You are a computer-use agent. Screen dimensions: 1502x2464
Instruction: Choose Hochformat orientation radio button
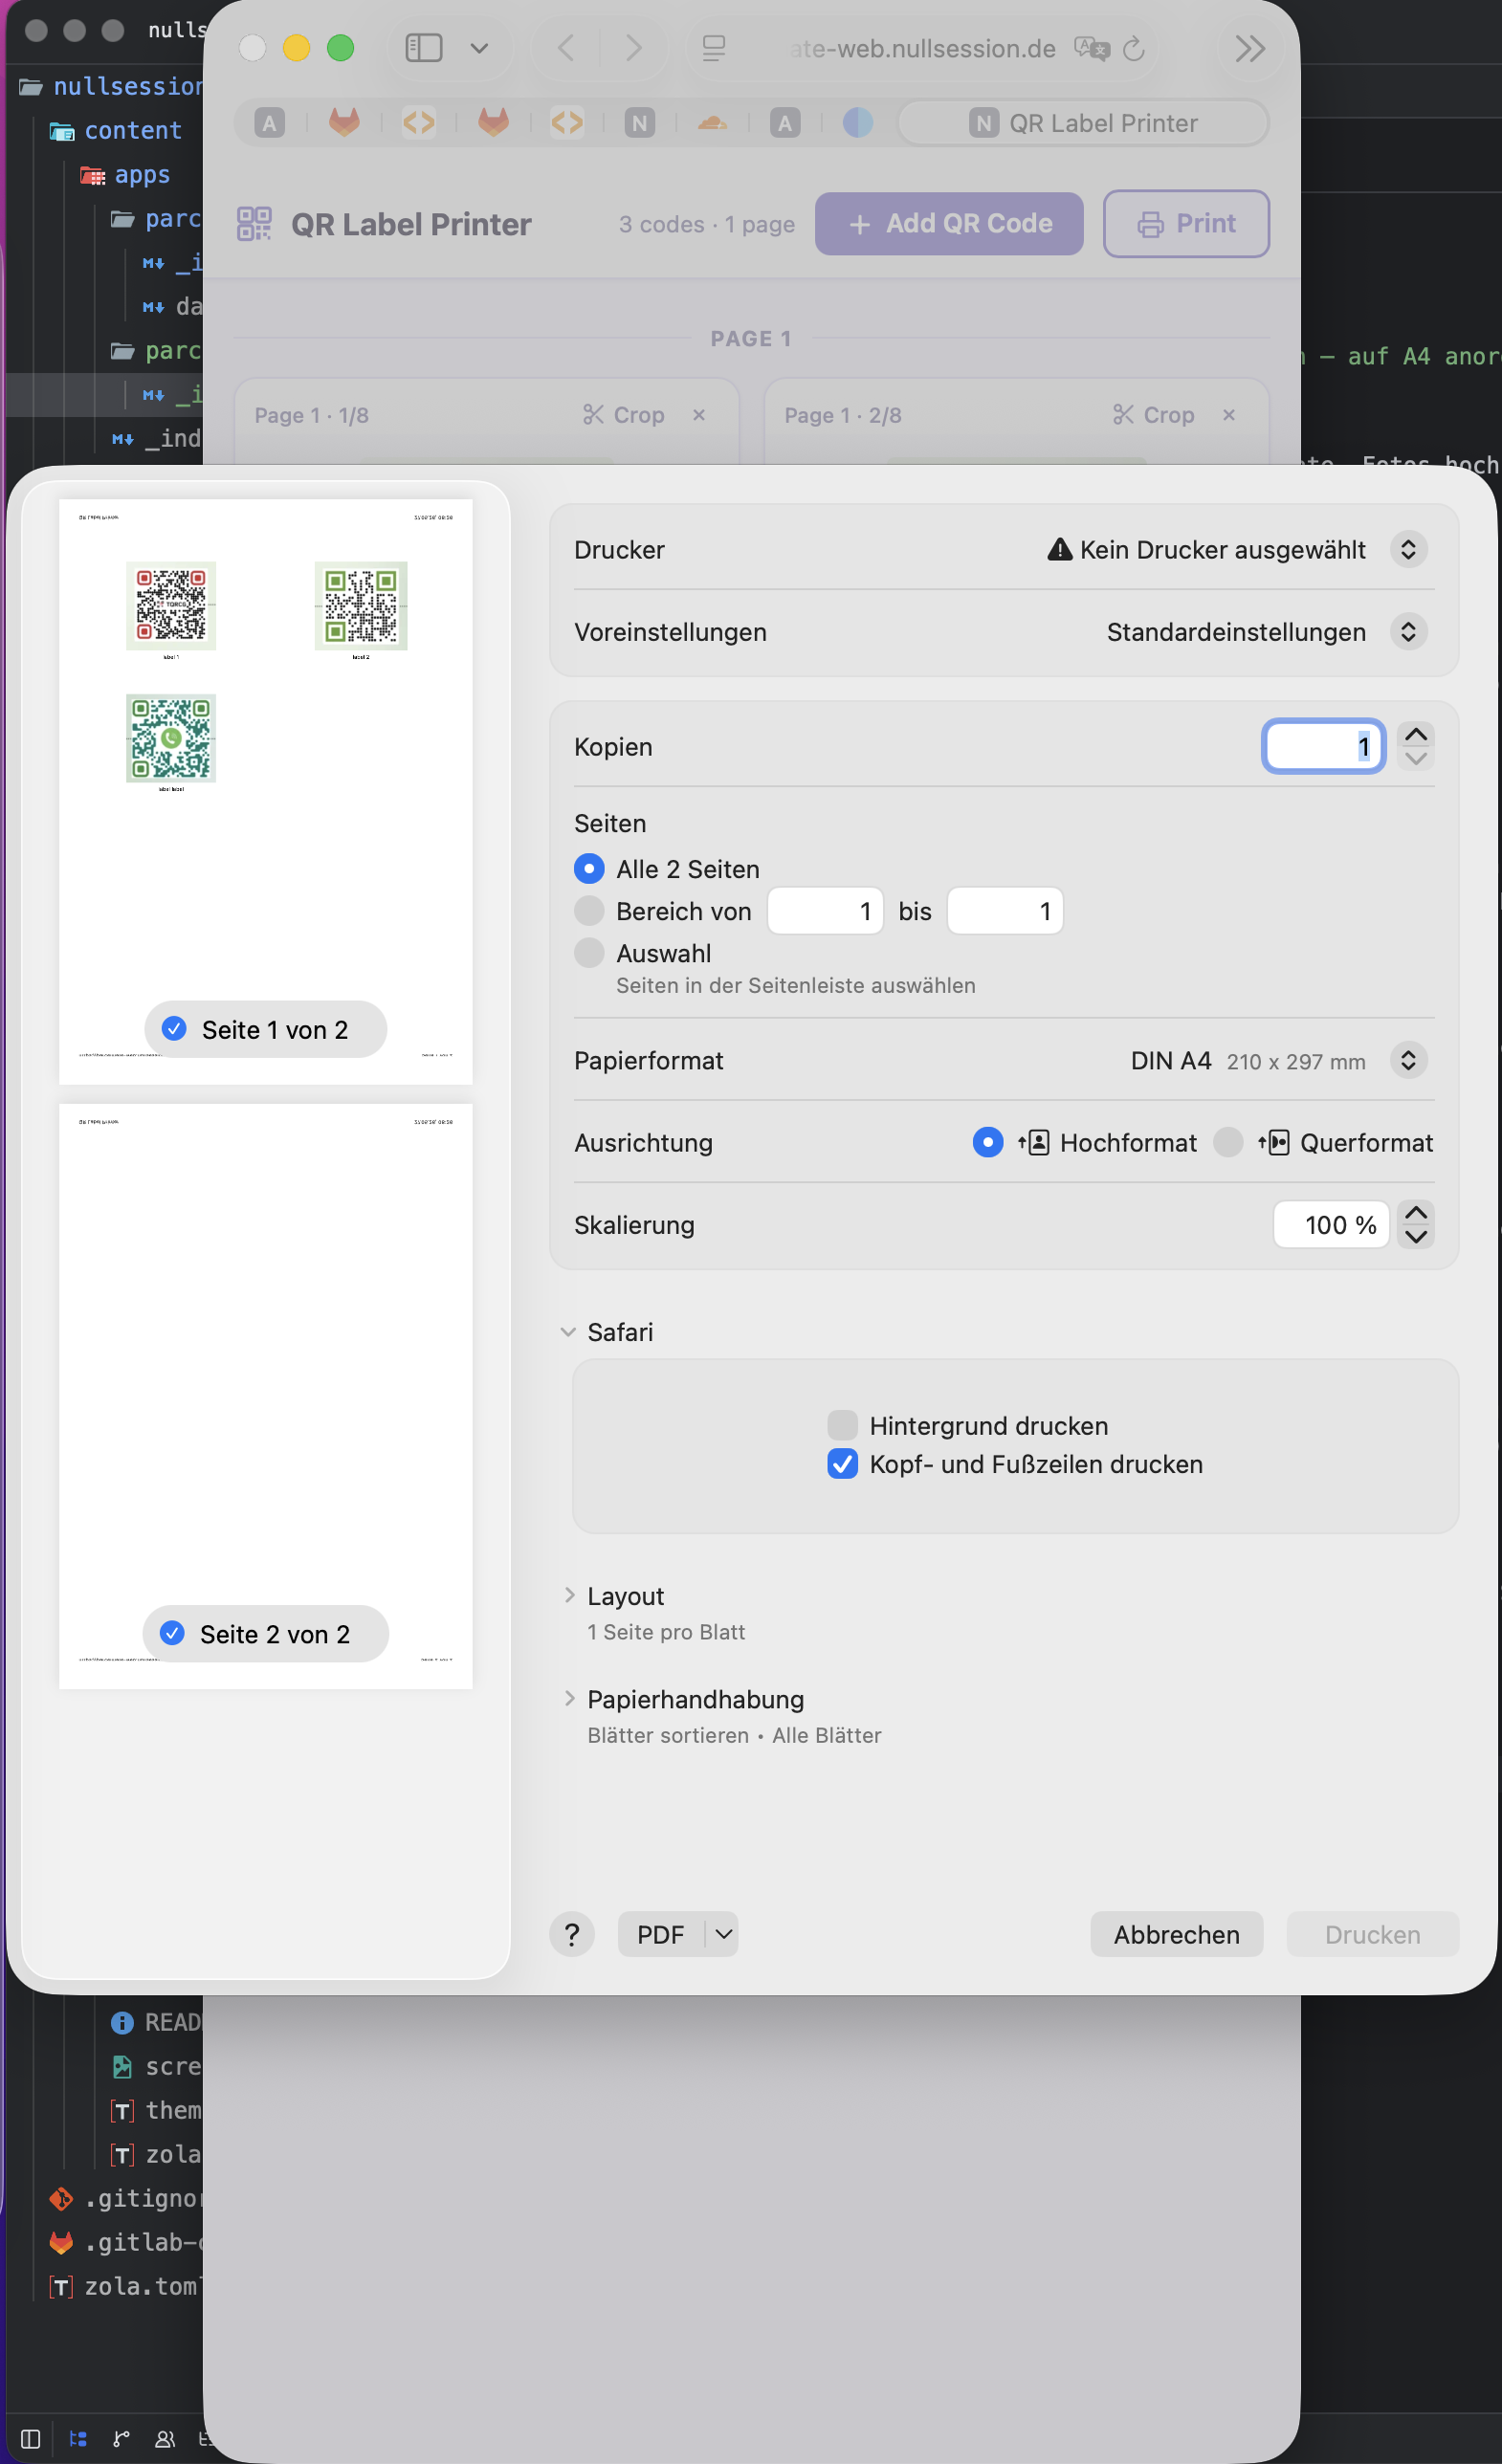click(987, 1142)
